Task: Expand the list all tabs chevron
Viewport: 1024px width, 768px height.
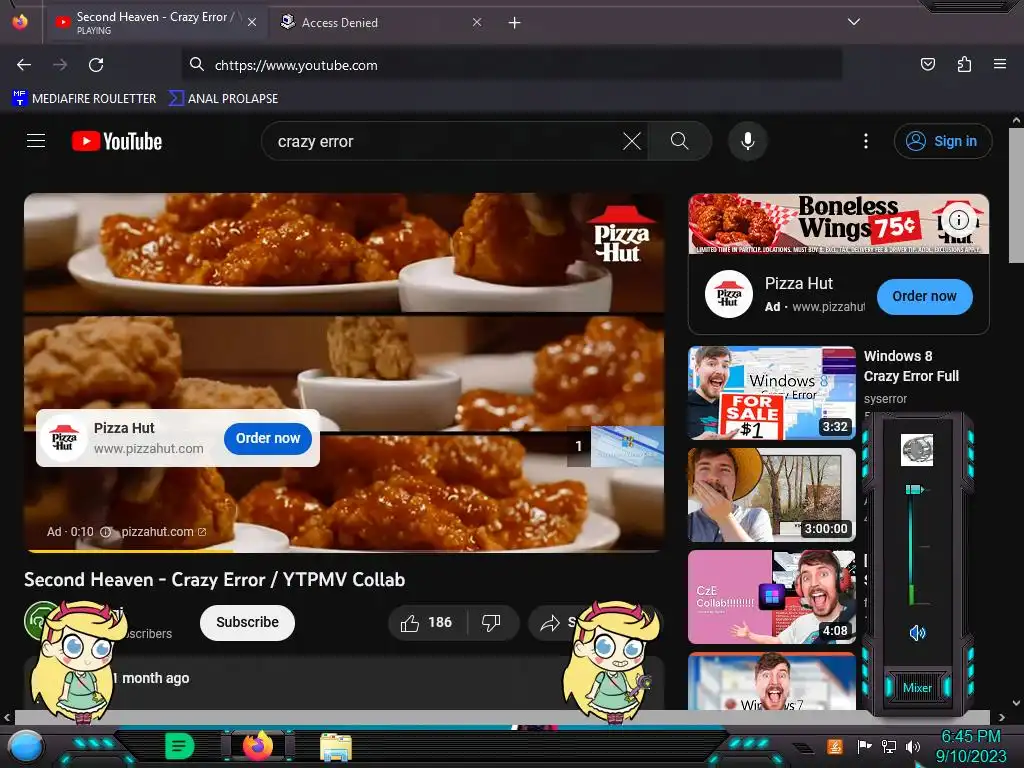Action: click(854, 22)
